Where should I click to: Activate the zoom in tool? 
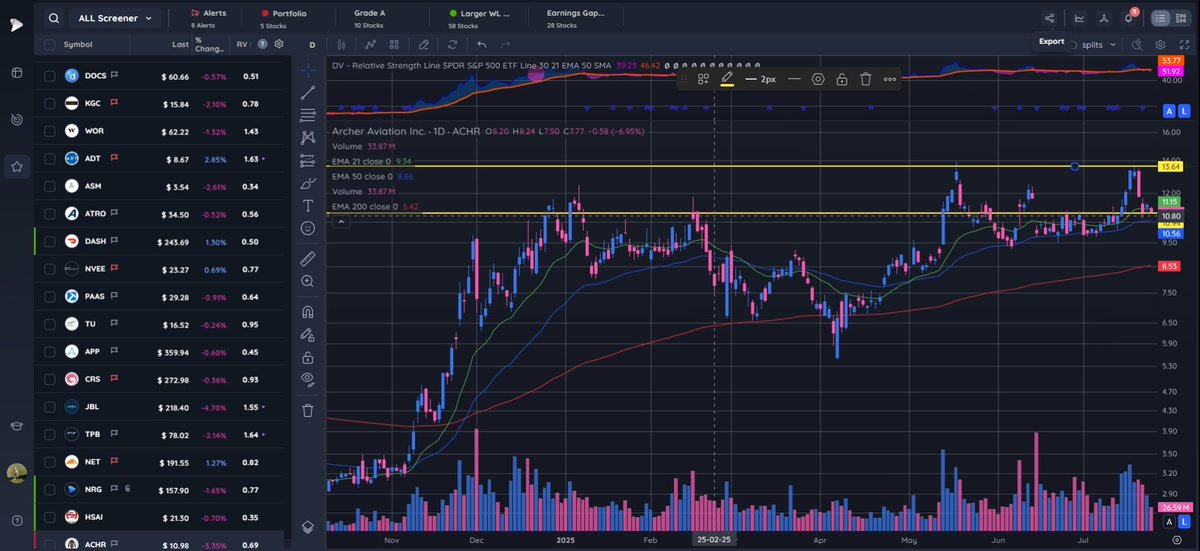pos(308,281)
